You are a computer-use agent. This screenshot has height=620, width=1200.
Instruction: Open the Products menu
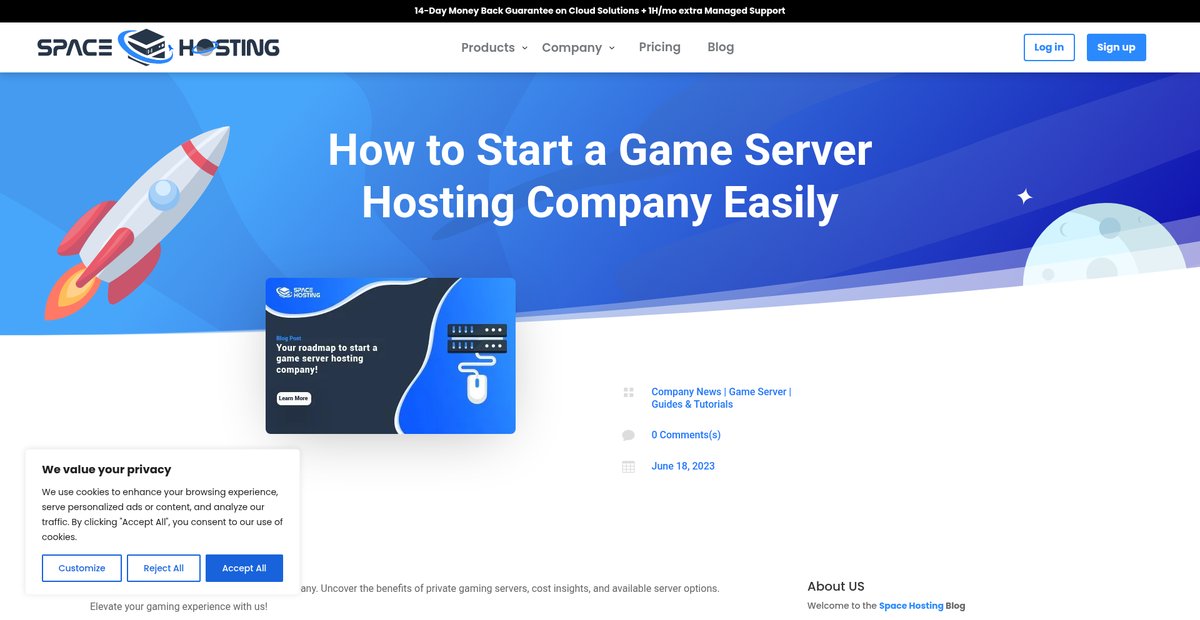tap(488, 47)
